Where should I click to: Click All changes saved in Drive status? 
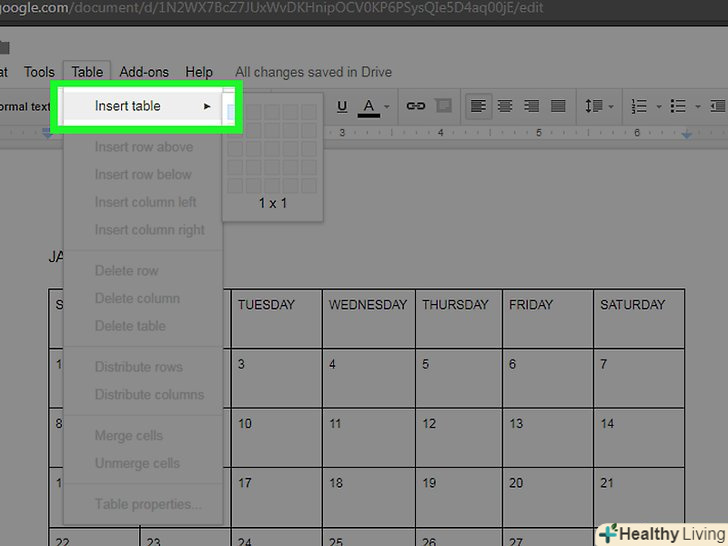(x=313, y=72)
